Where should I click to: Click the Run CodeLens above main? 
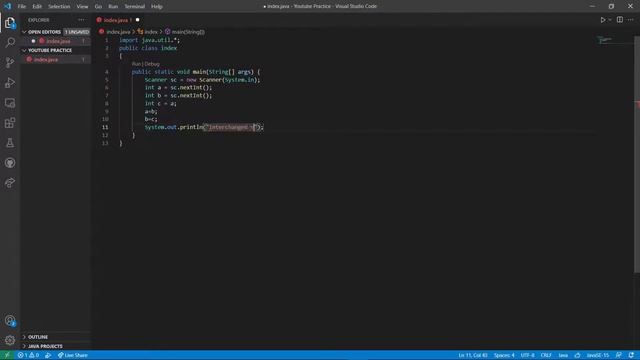[x=136, y=64]
